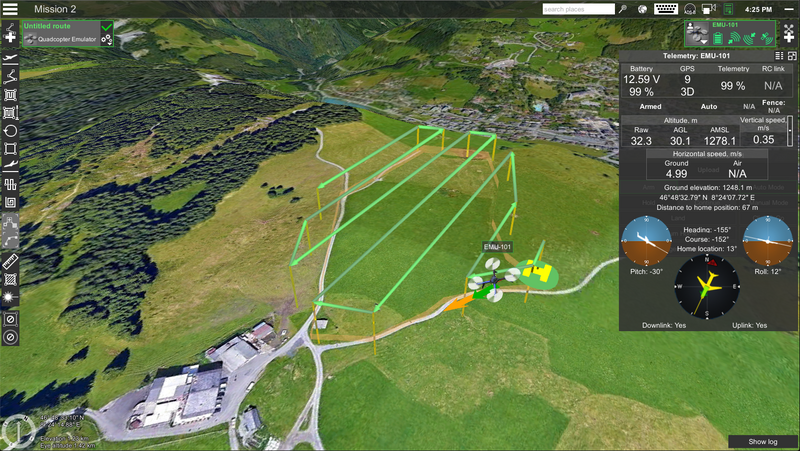Click the Show log button
This screenshot has width=800, height=451.
pos(762,441)
